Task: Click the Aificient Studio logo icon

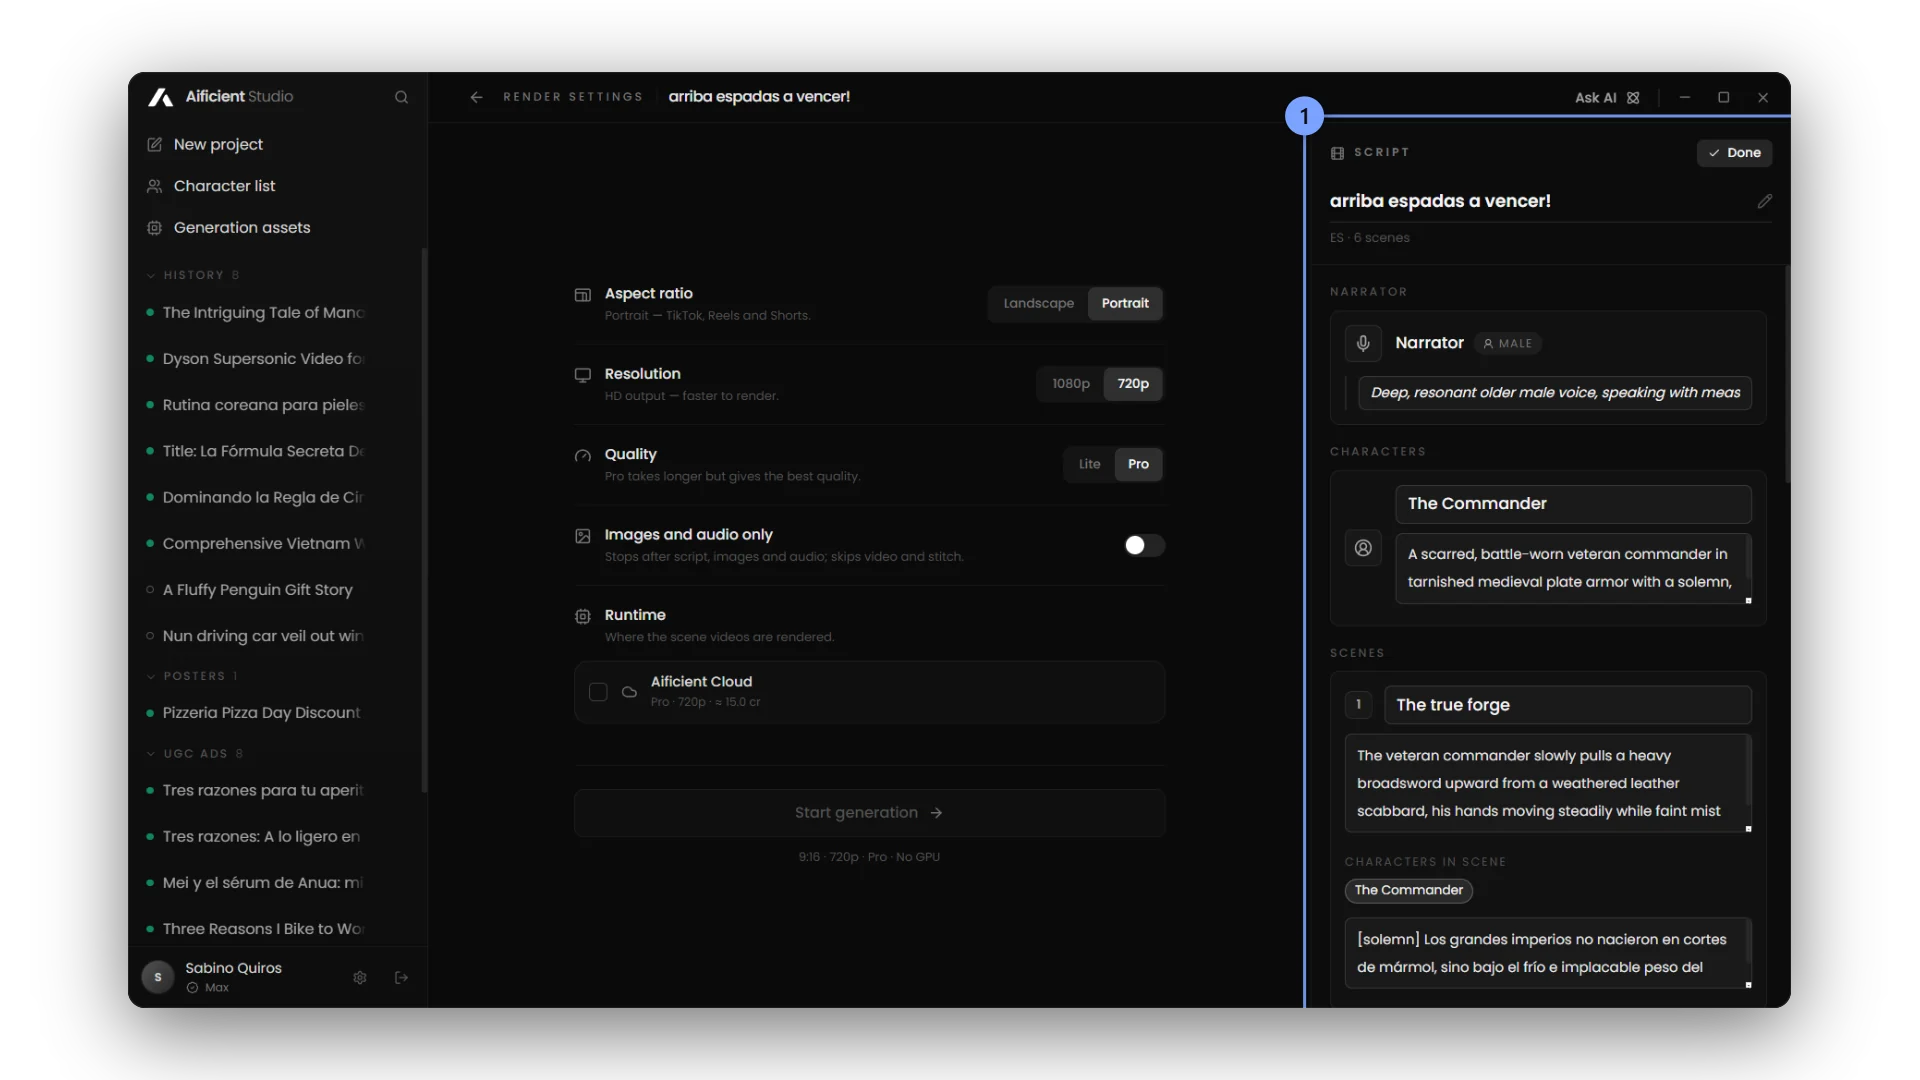Action: 160,97
